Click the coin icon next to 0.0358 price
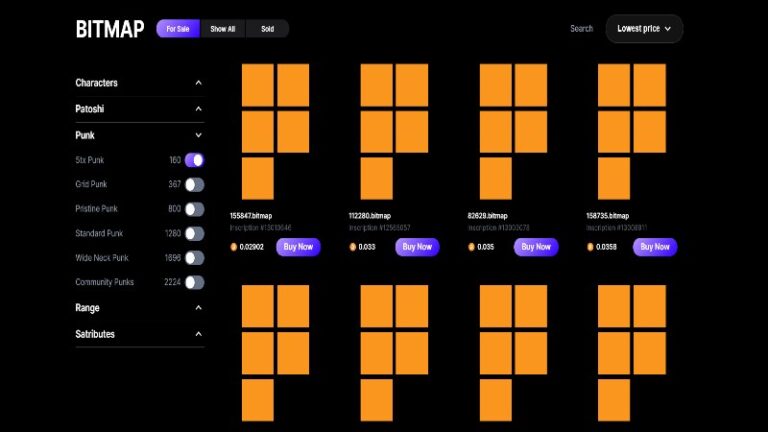 (x=590, y=247)
